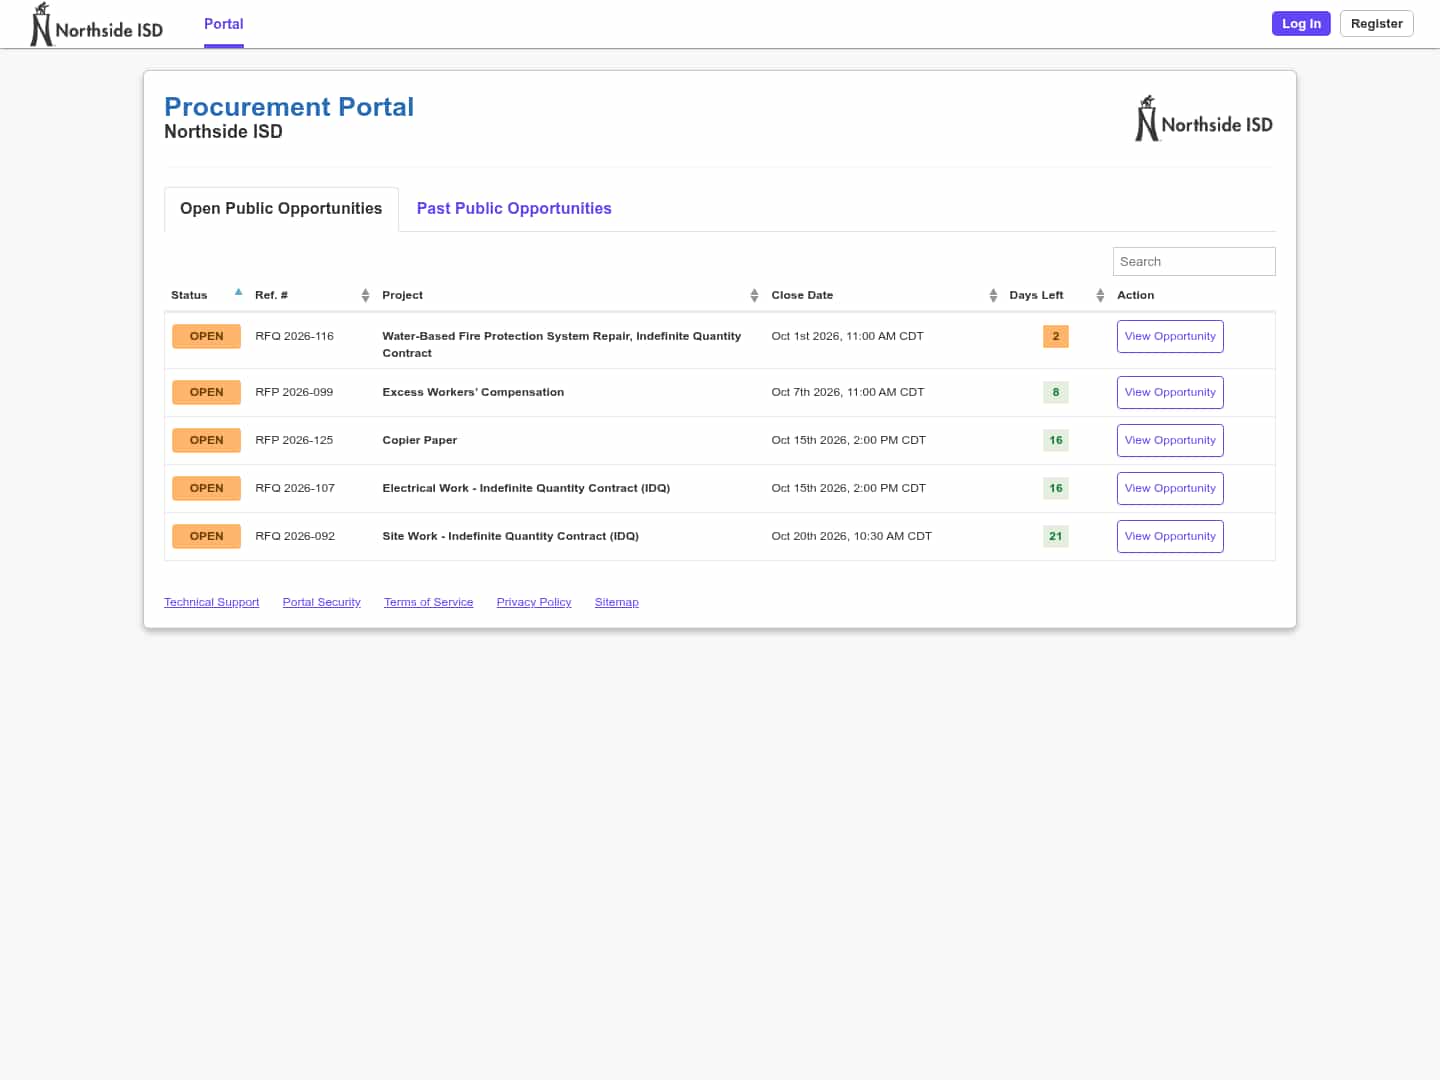1440x1080 pixels.
Task: Click close date 'Oct 20th 2026, 10:30 AM CDT'
Action: pyautogui.click(x=851, y=537)
